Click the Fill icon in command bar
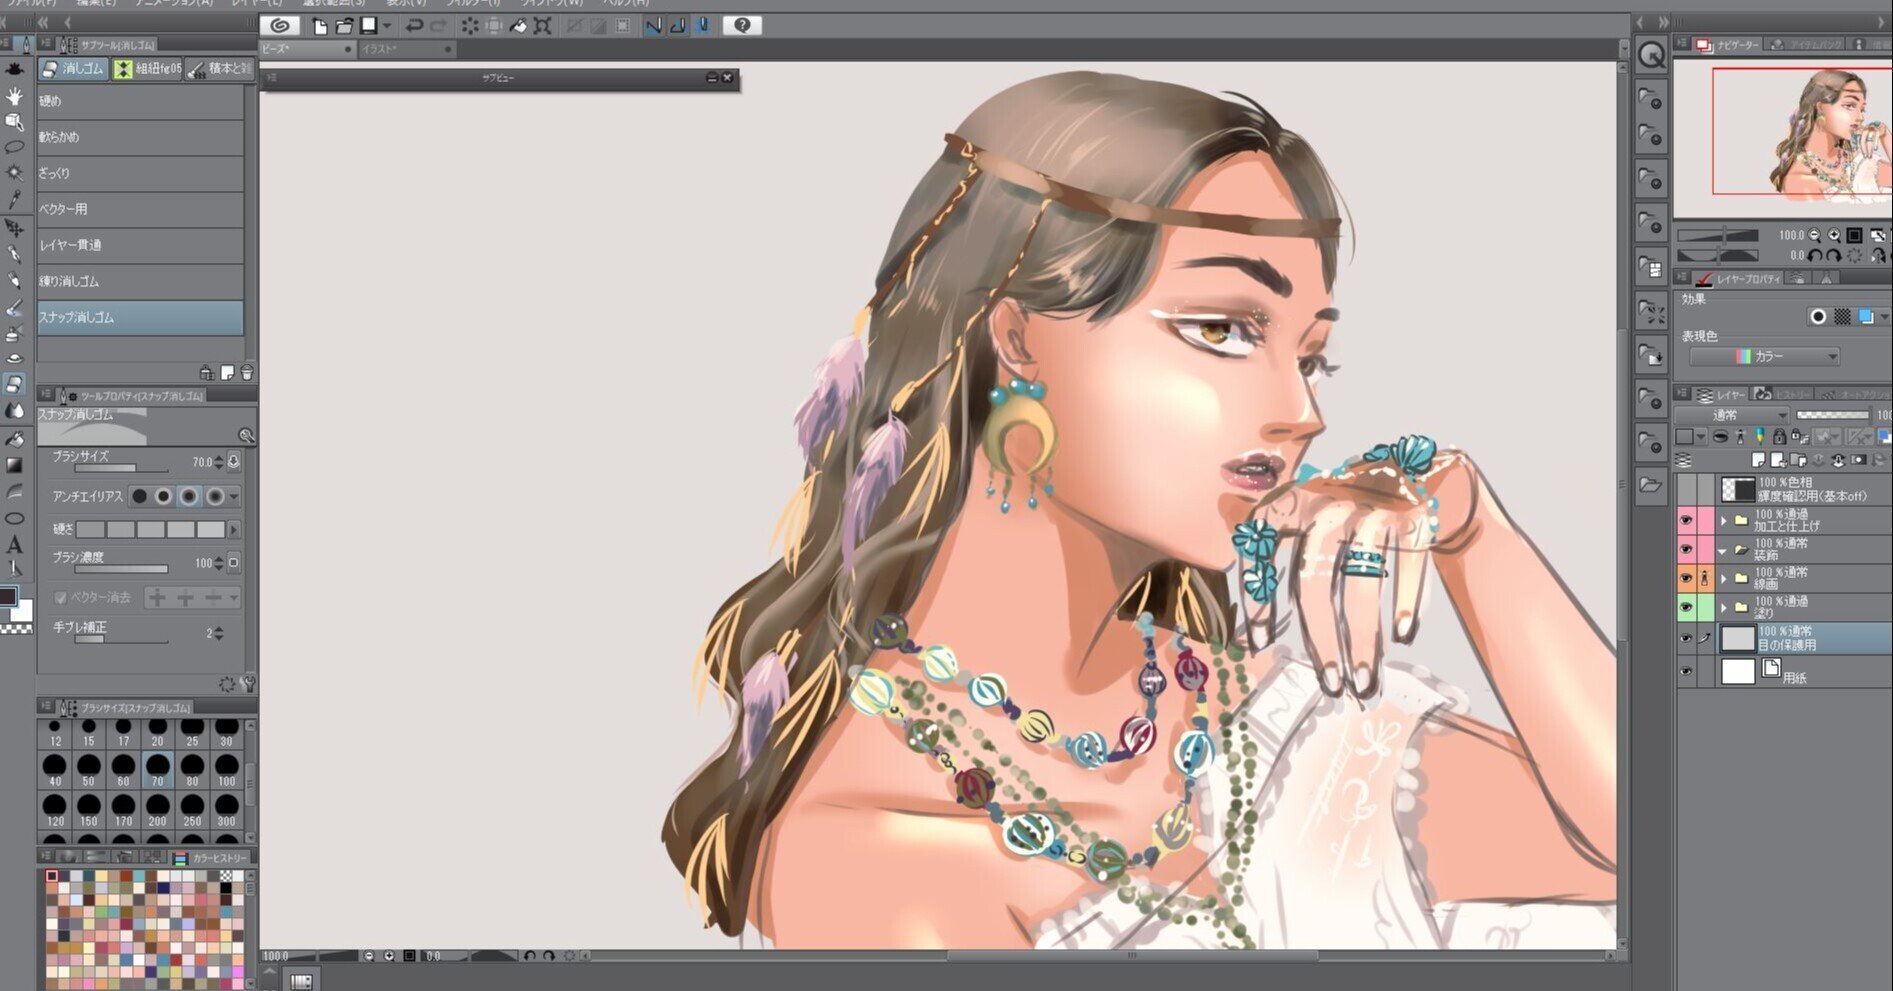The width and height of the screenshot is (1893, 991). 518,26
